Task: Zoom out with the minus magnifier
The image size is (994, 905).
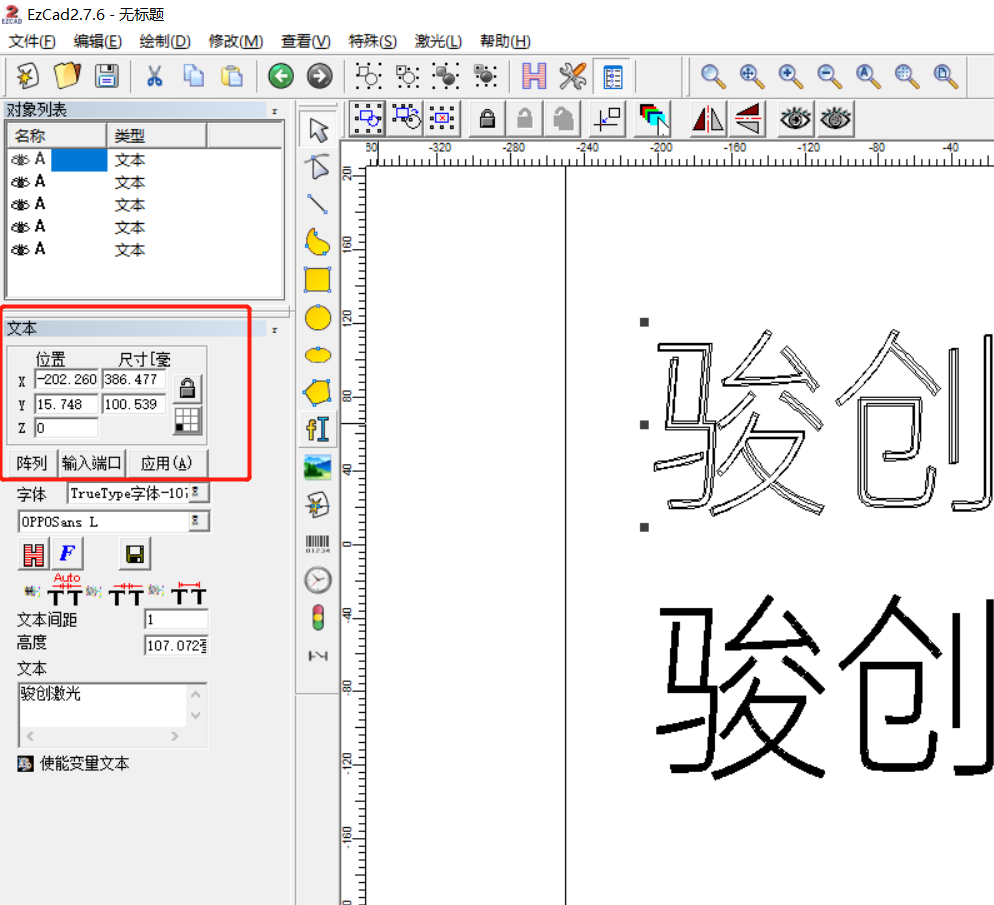Action: [x=829, y=76]
